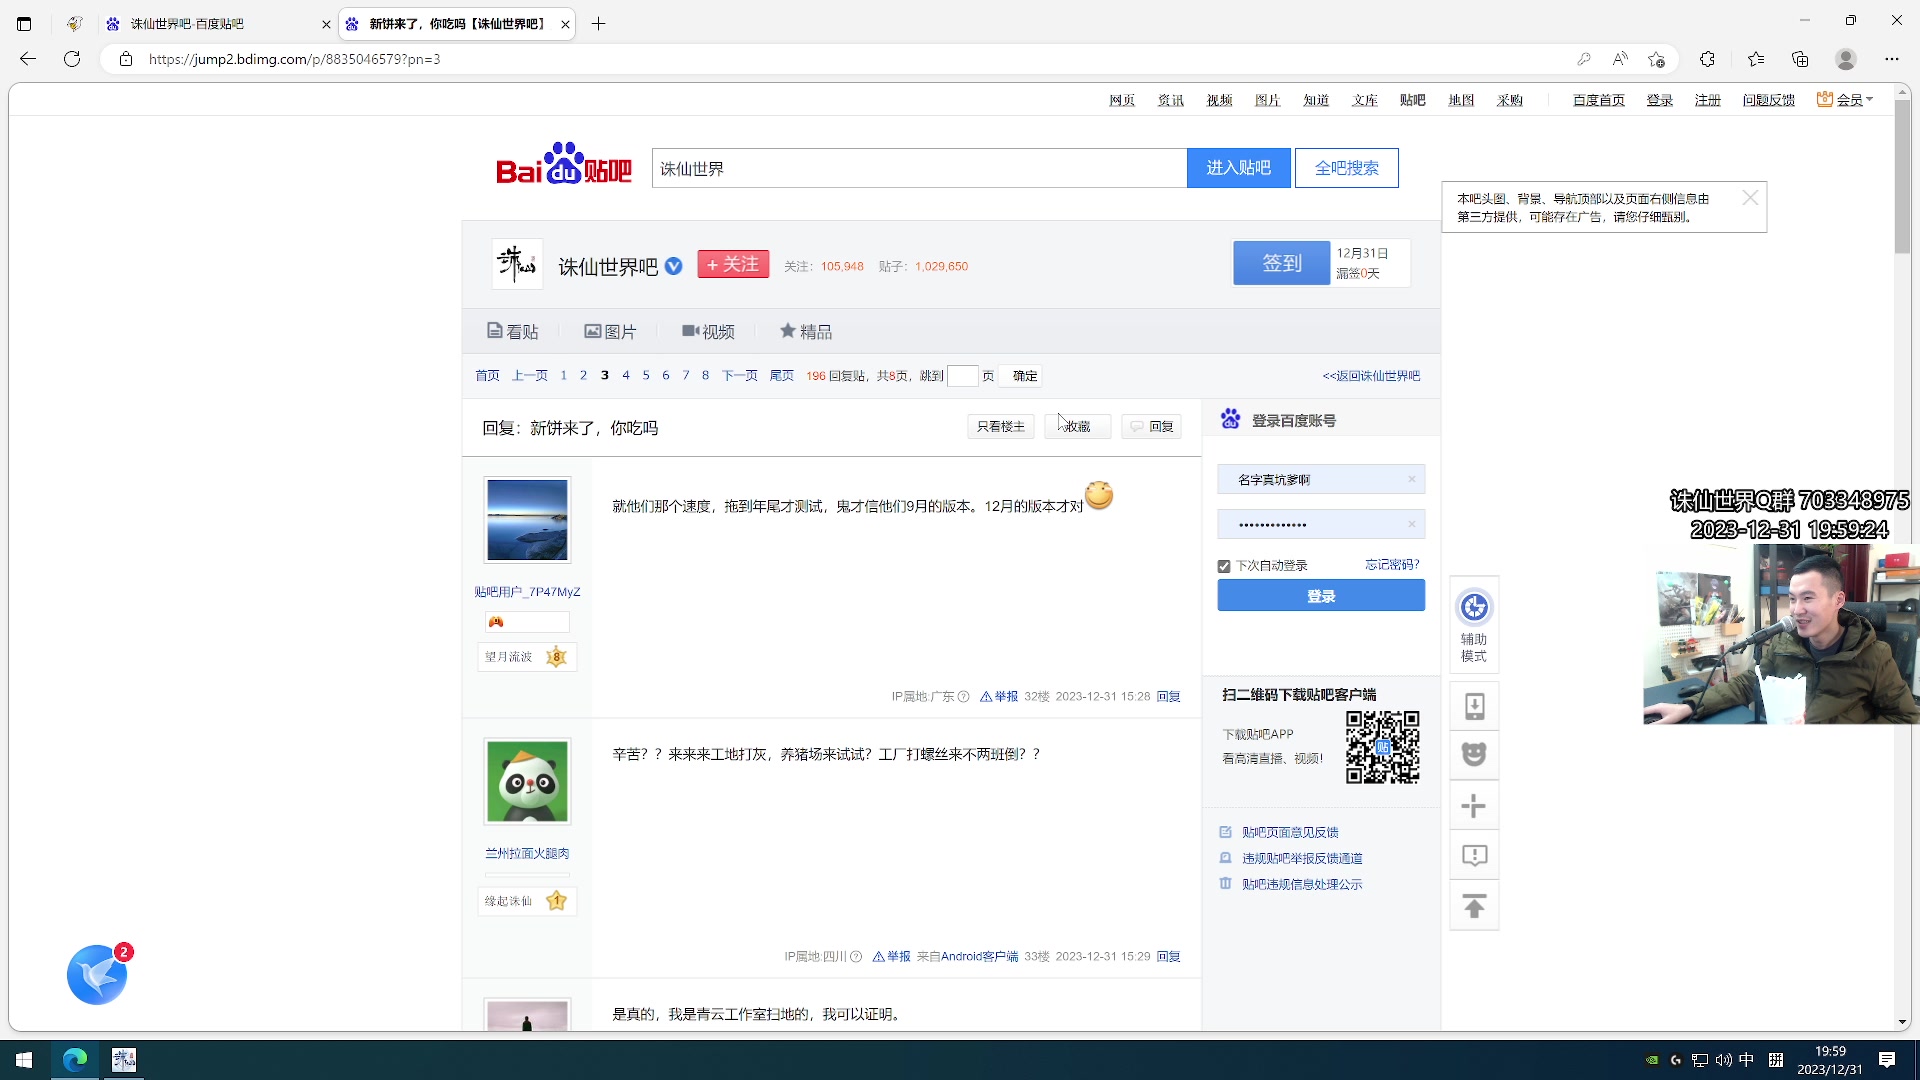Click the download-app phone icon in right sidebar
This screenshot has width=1920, height=1080.
coord(1473,705)
